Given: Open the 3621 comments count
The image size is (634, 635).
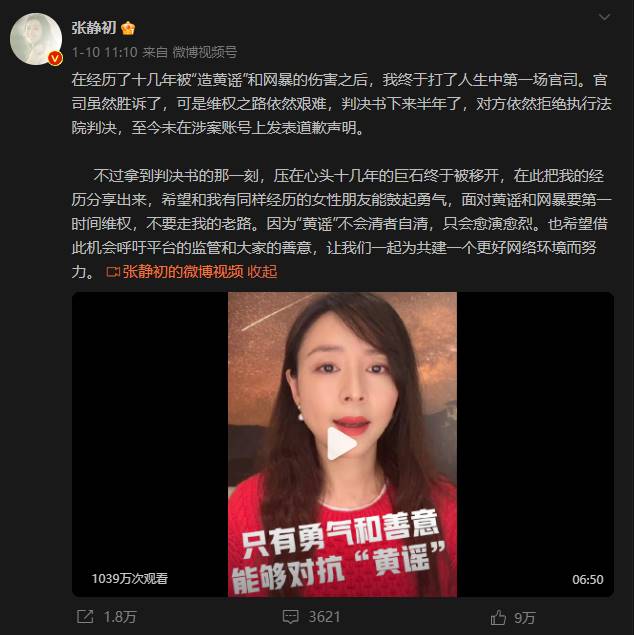Looking at the screenshot, I should click(324, 617).
